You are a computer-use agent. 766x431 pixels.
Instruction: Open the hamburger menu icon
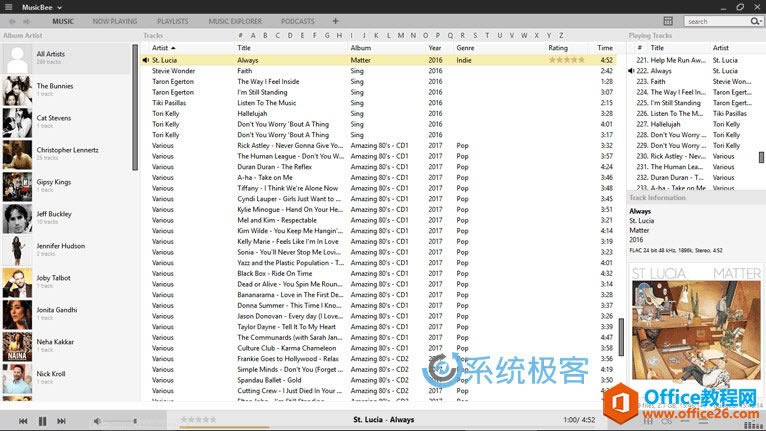pyautogui.click(x=8, y=7)
